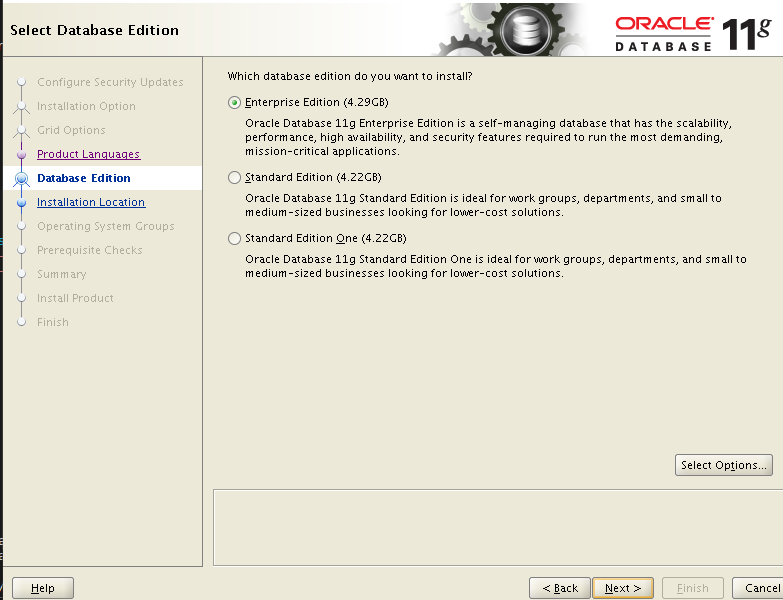783x600 pixels.
Task: Click 'Summary' step text
Action: pyautogui.click(x=61, y=274)
